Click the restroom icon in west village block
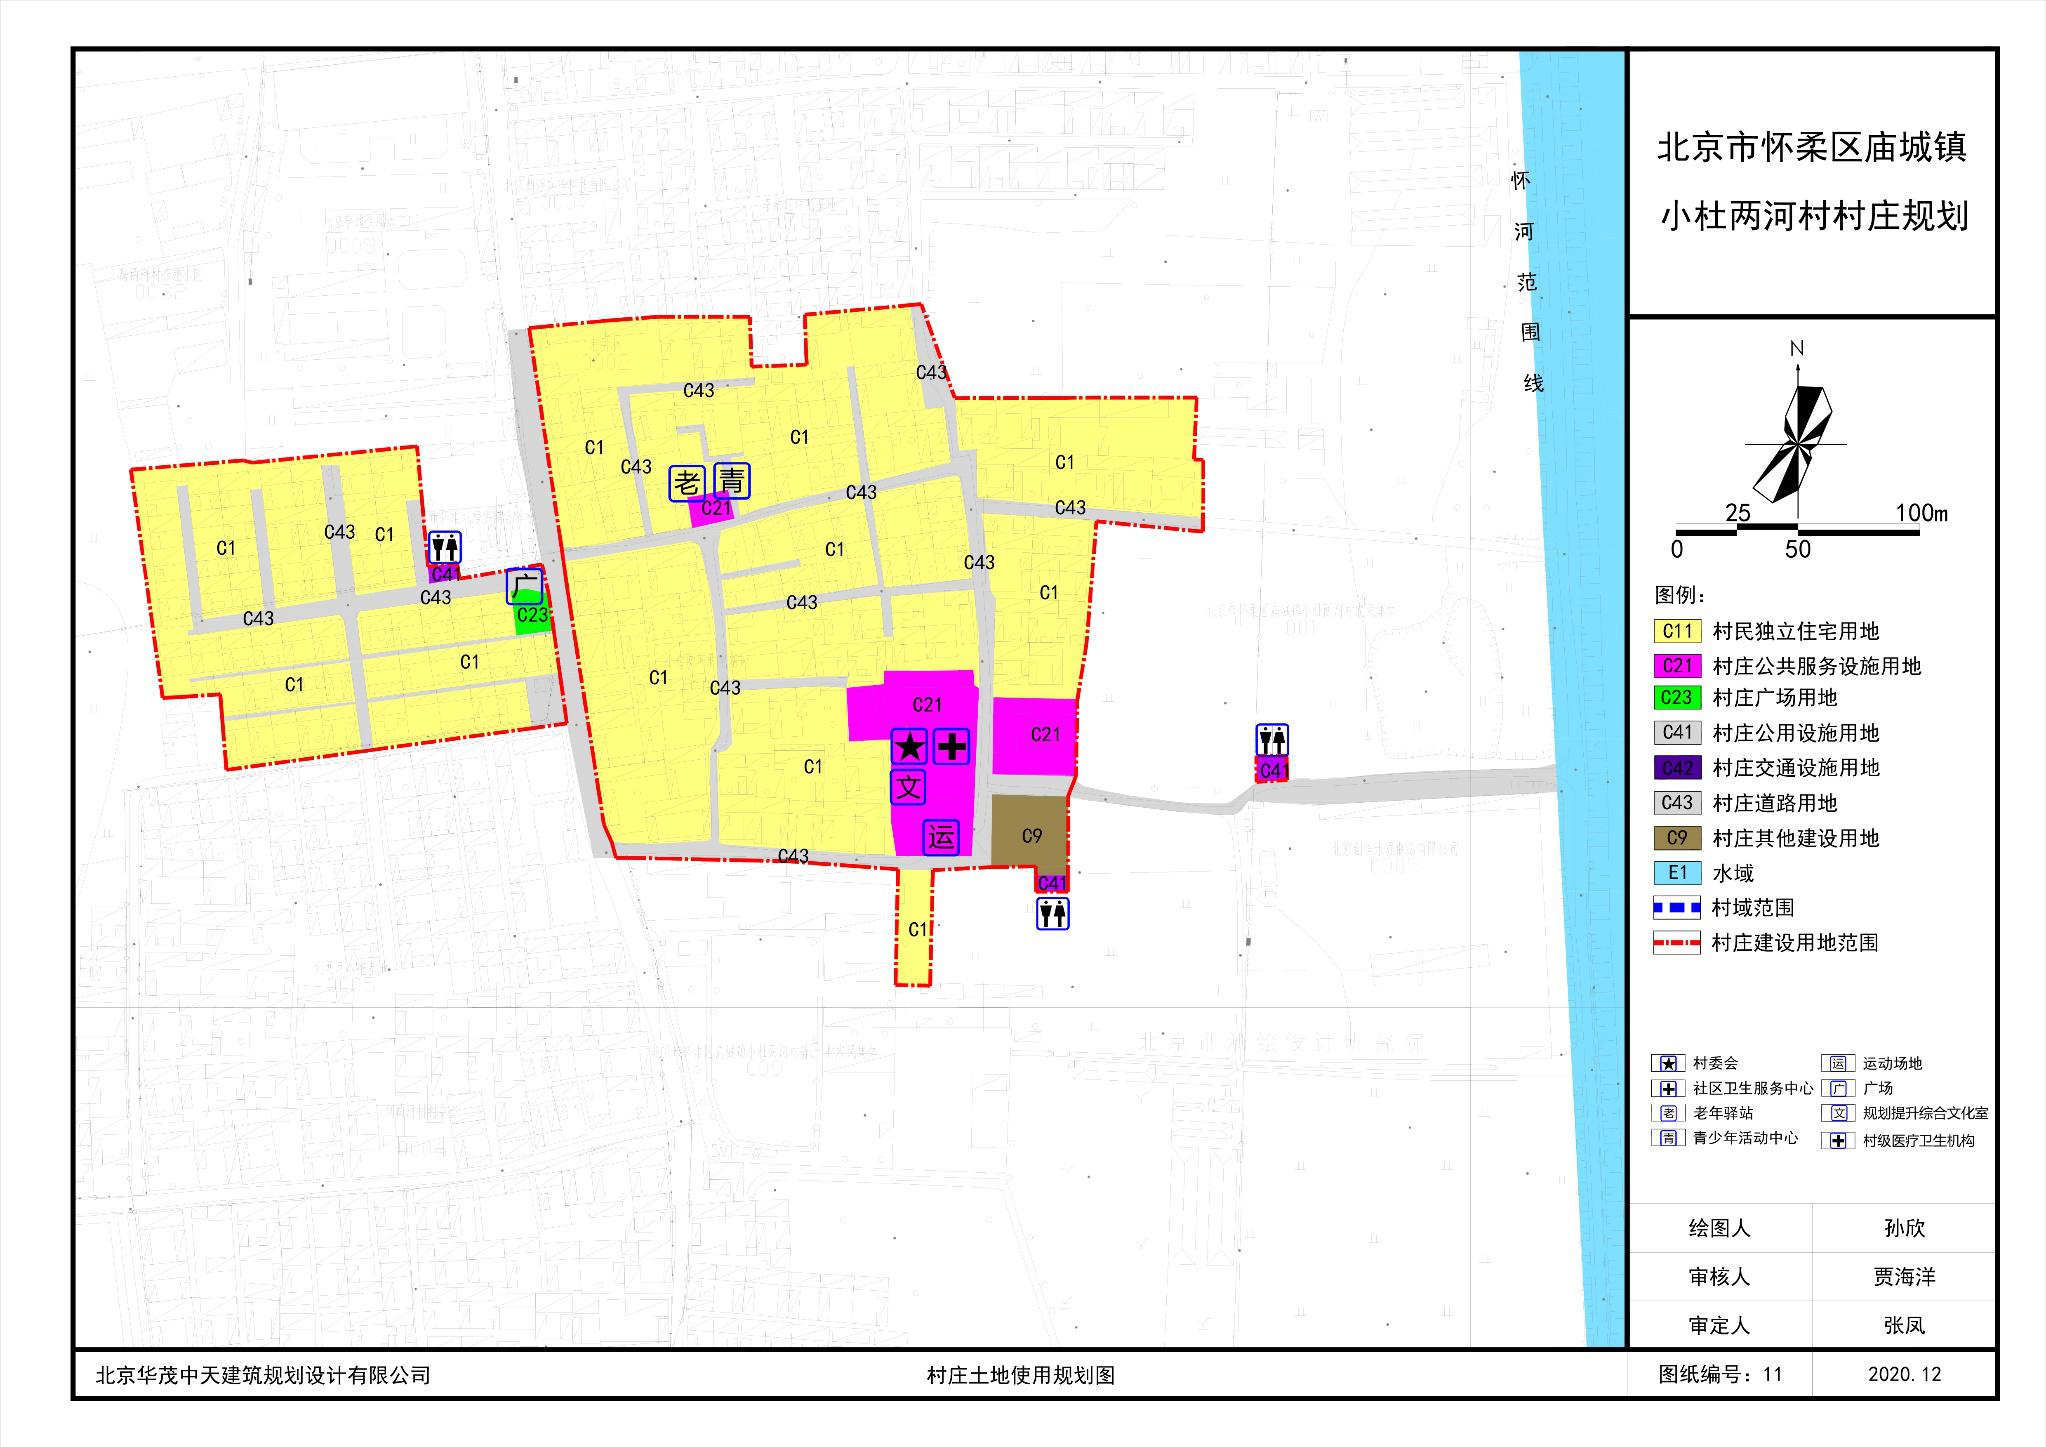Image resolution: width=2046 pixels, height=1447 pixels. pyautogui.click(x=445, y=548)
